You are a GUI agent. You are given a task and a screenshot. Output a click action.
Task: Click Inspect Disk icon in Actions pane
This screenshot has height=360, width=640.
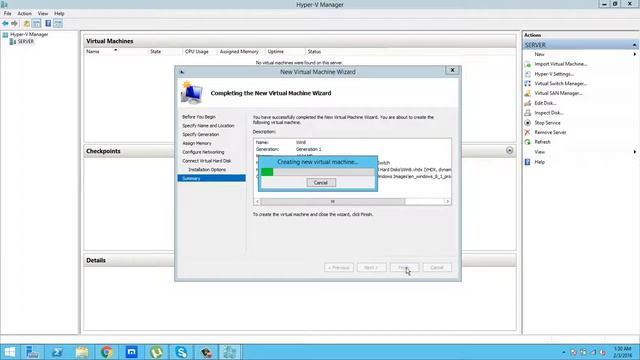point(527,113)
